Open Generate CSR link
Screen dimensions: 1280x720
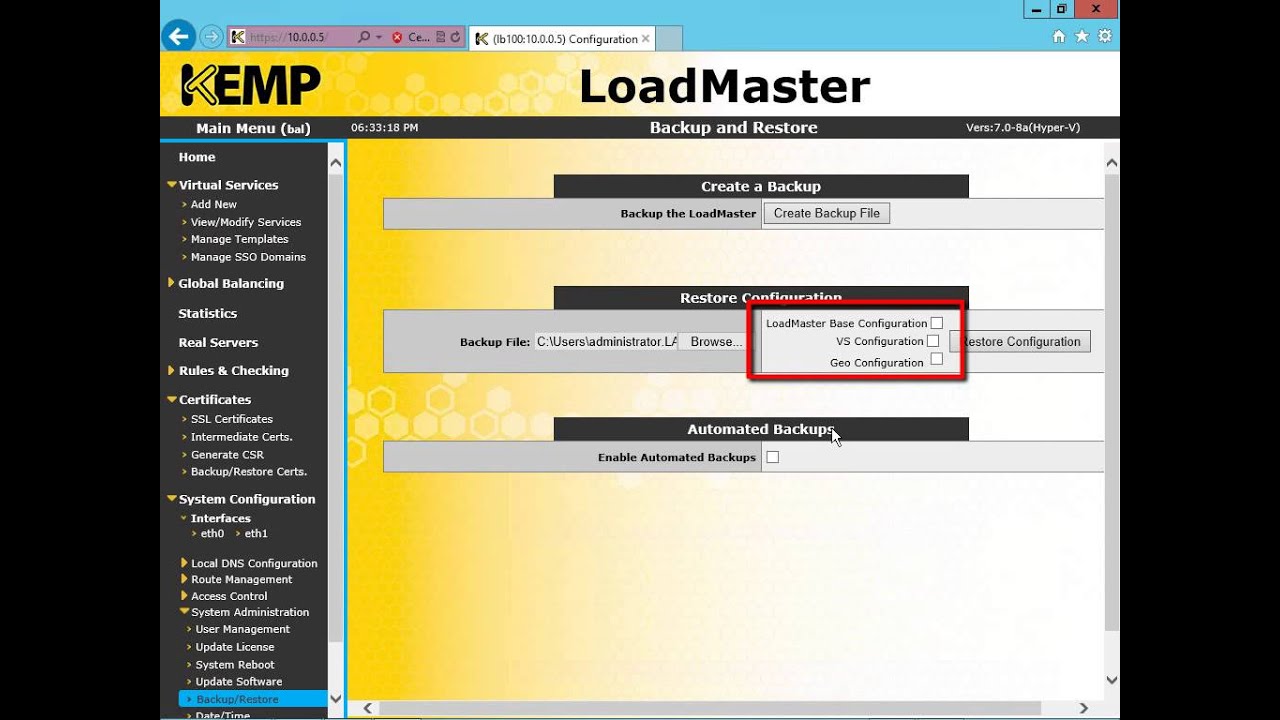click(228, 455)
